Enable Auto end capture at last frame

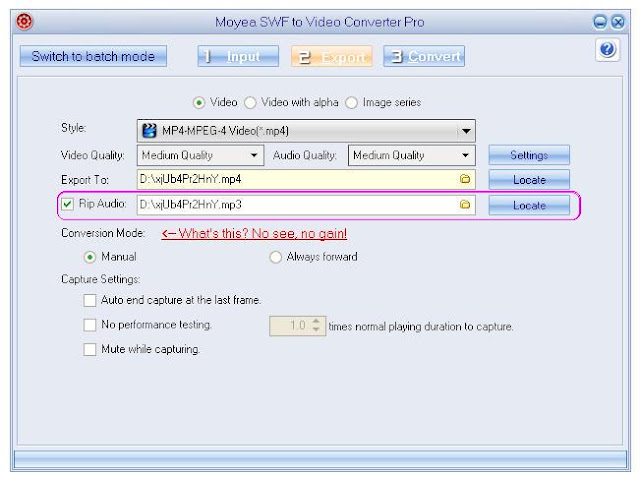[x=90, y=300]
